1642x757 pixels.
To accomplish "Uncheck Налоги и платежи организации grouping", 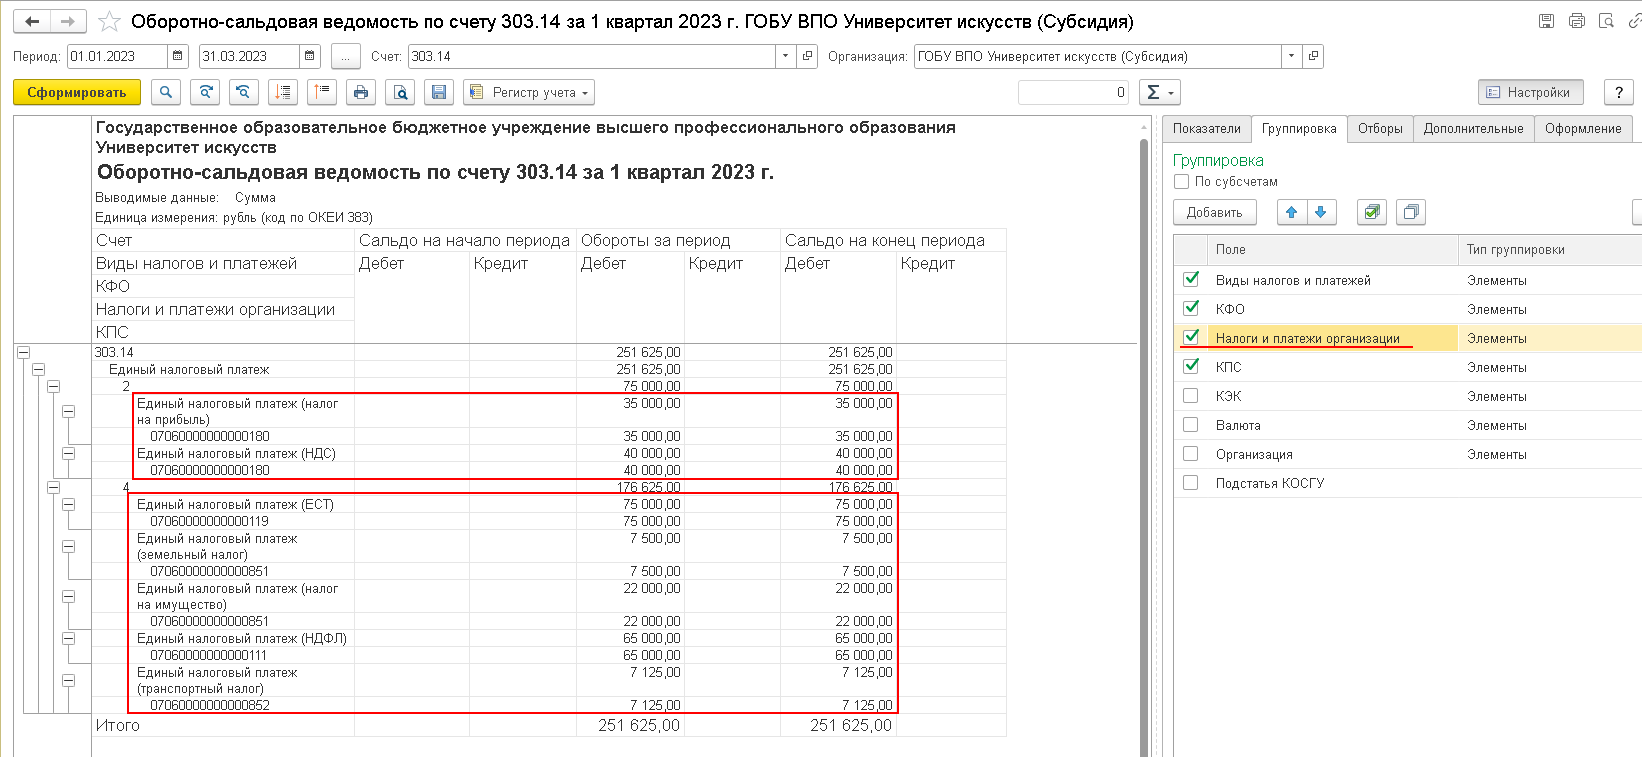I will (1191, 337).
